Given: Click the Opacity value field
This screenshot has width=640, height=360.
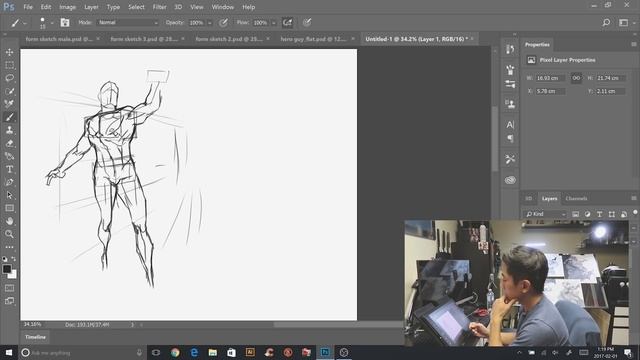Looking at the screenshot, I should (x=197, y=23).
